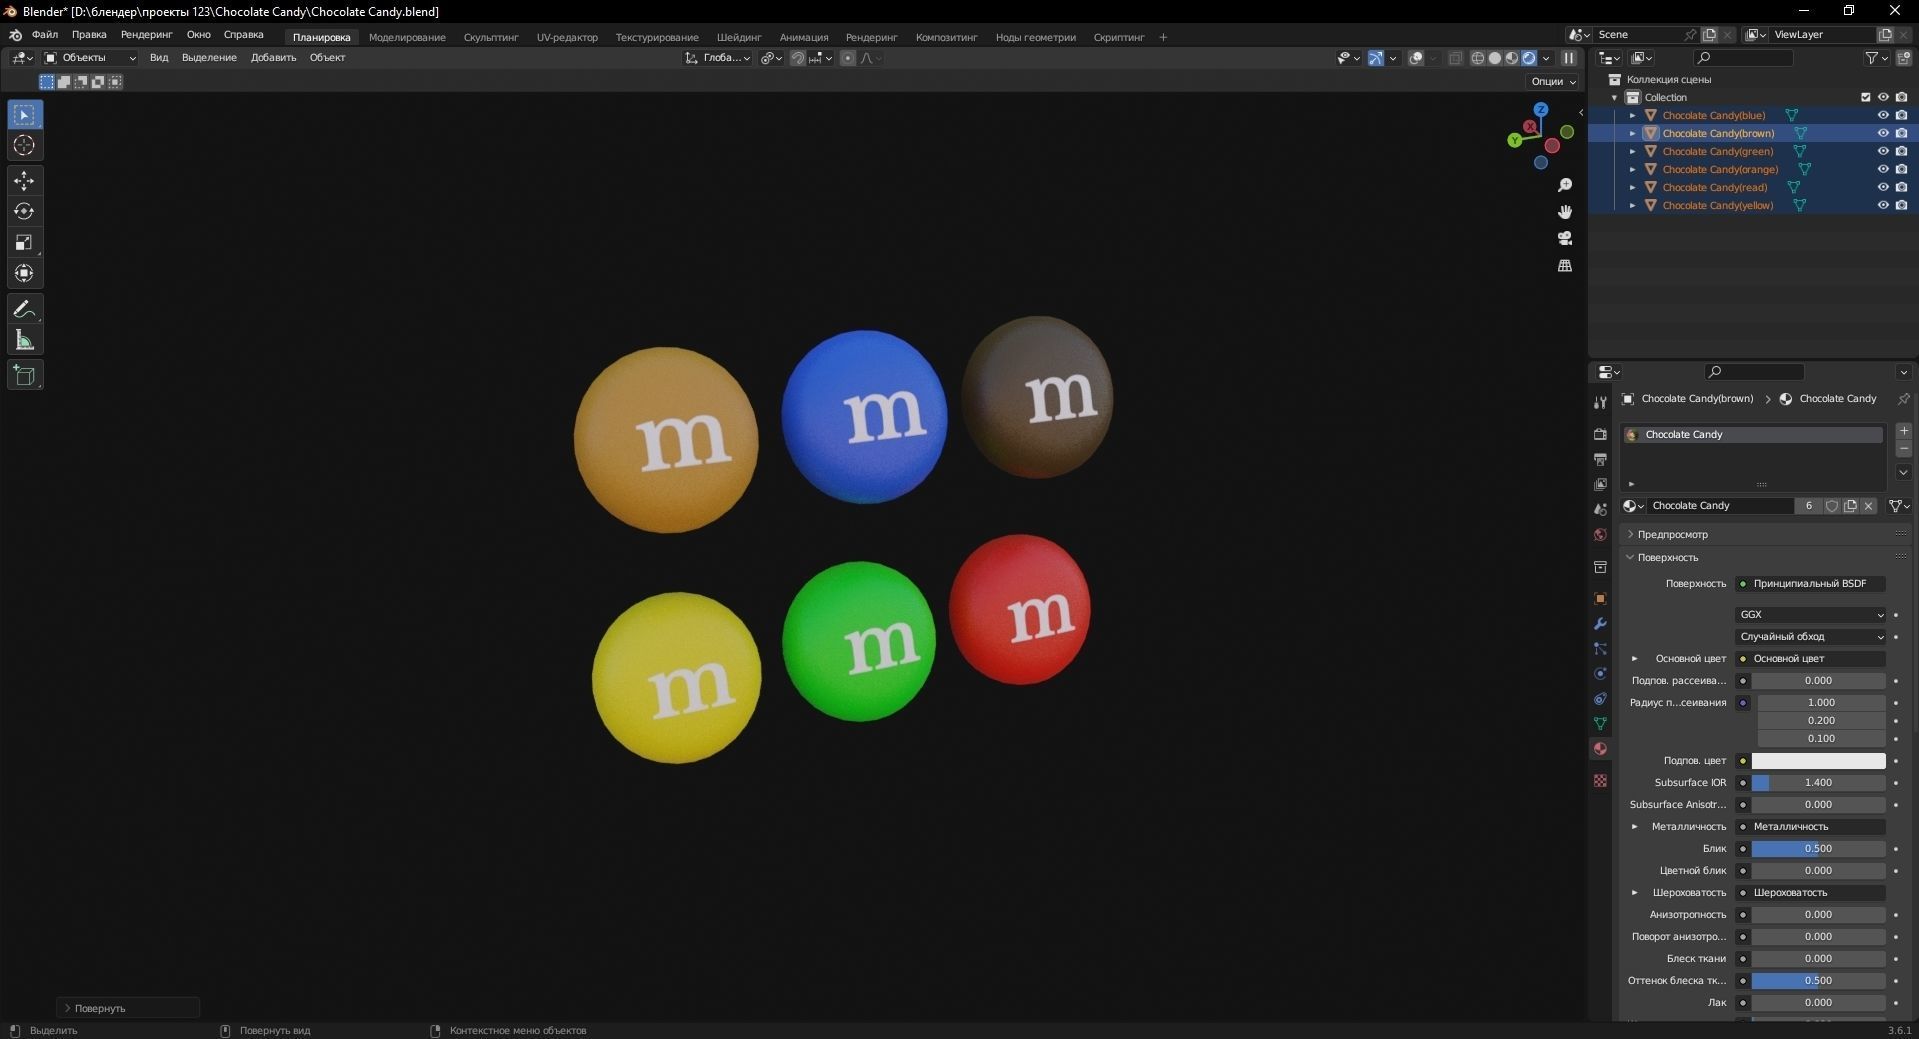Switch viewport to wireframe shading

(1478, 58)
